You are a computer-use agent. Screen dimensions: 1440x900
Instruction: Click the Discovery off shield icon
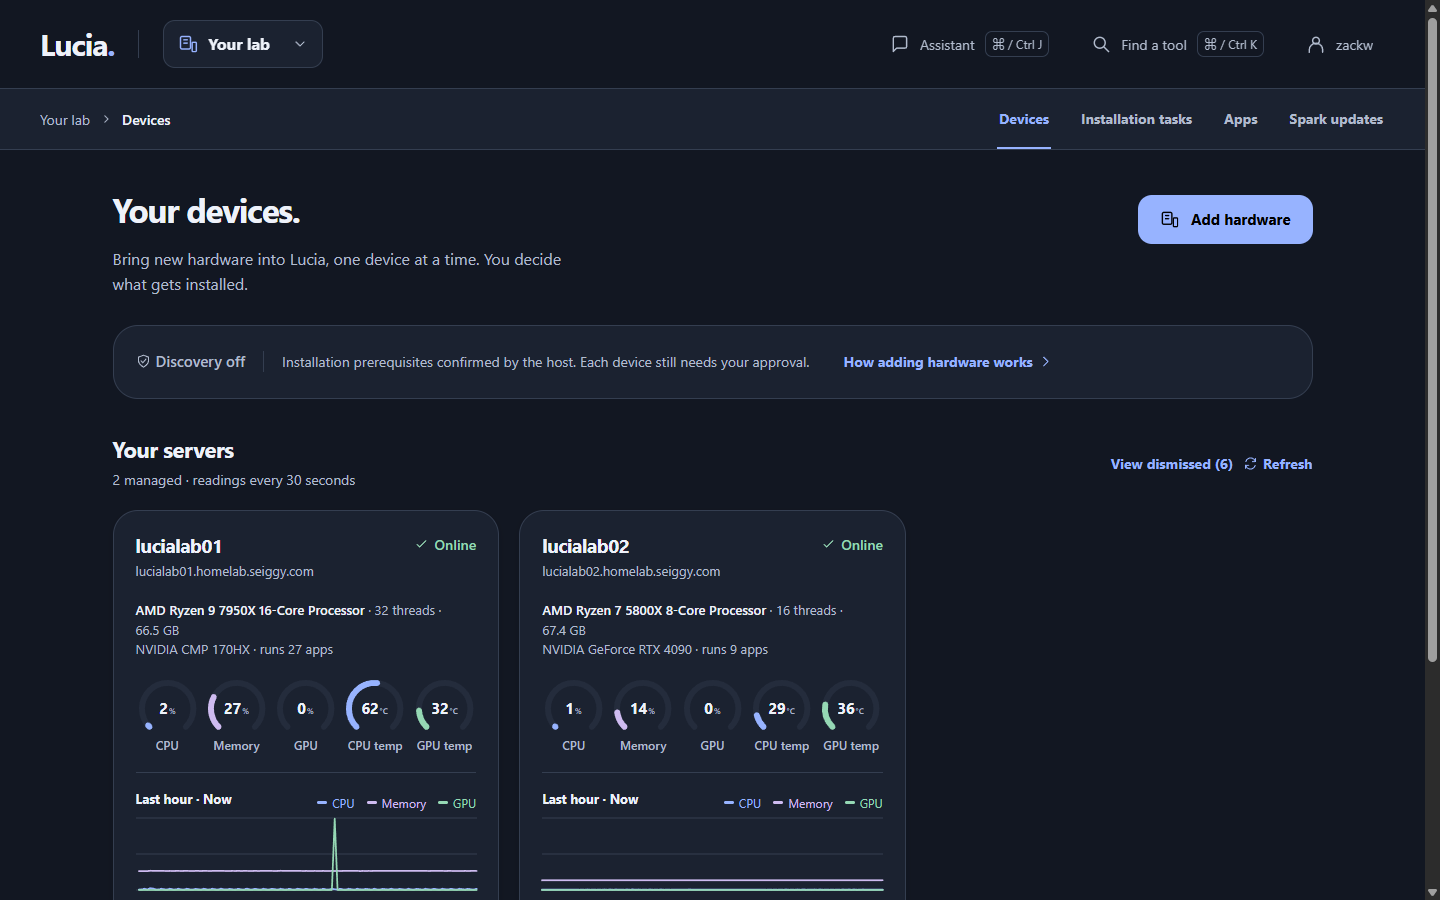[x=143, y=361]
